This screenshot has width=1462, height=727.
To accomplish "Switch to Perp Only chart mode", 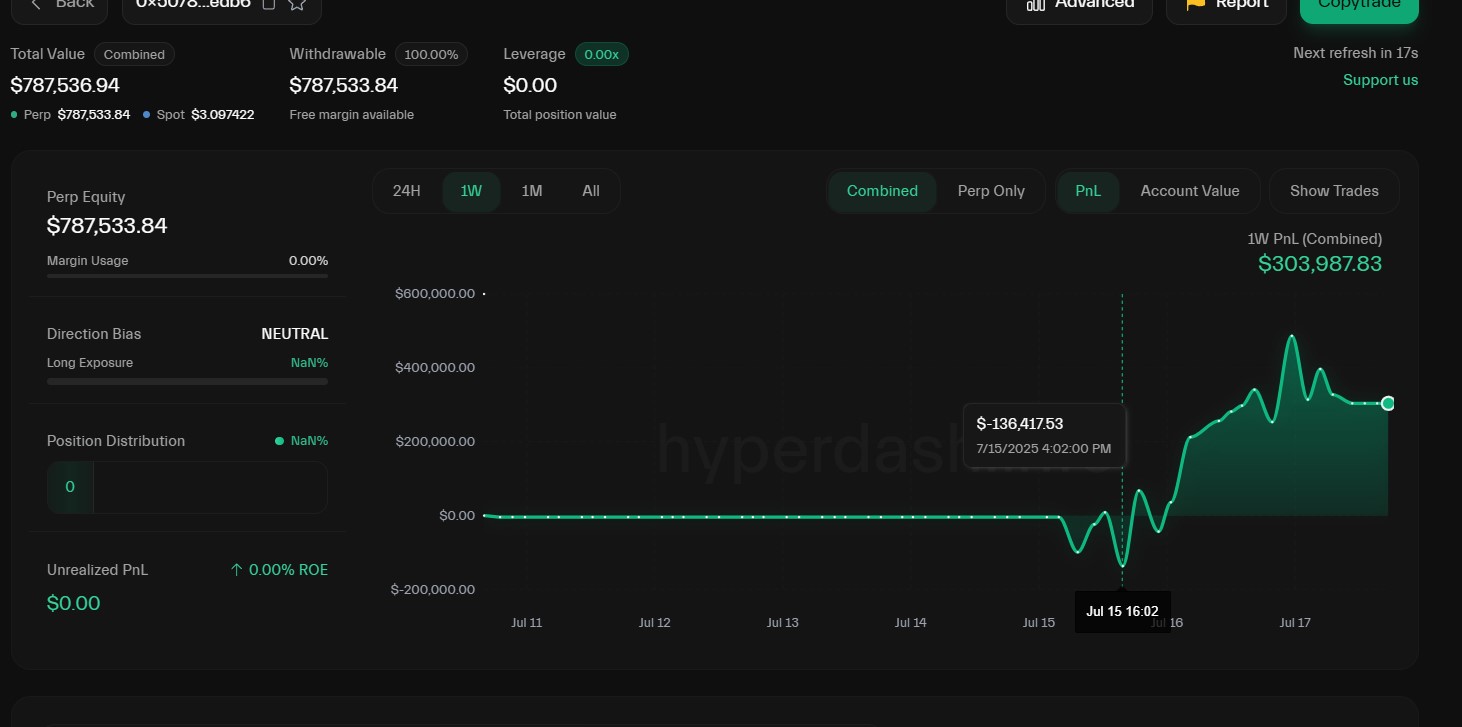I will tap(991, 191).
